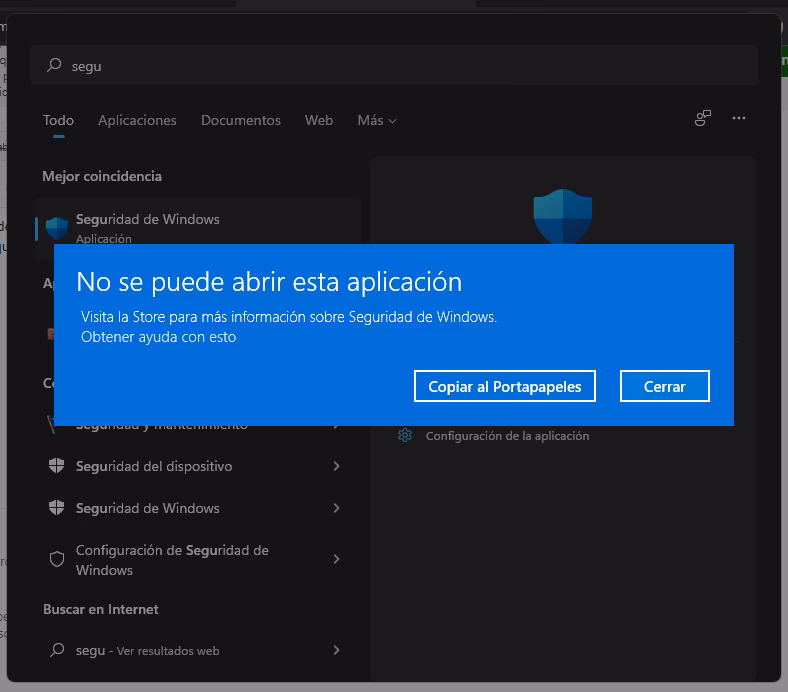Click the gear icon beside Configuración de la aplicación
This screenshot has width=788, height=692.
coord(405,435)
